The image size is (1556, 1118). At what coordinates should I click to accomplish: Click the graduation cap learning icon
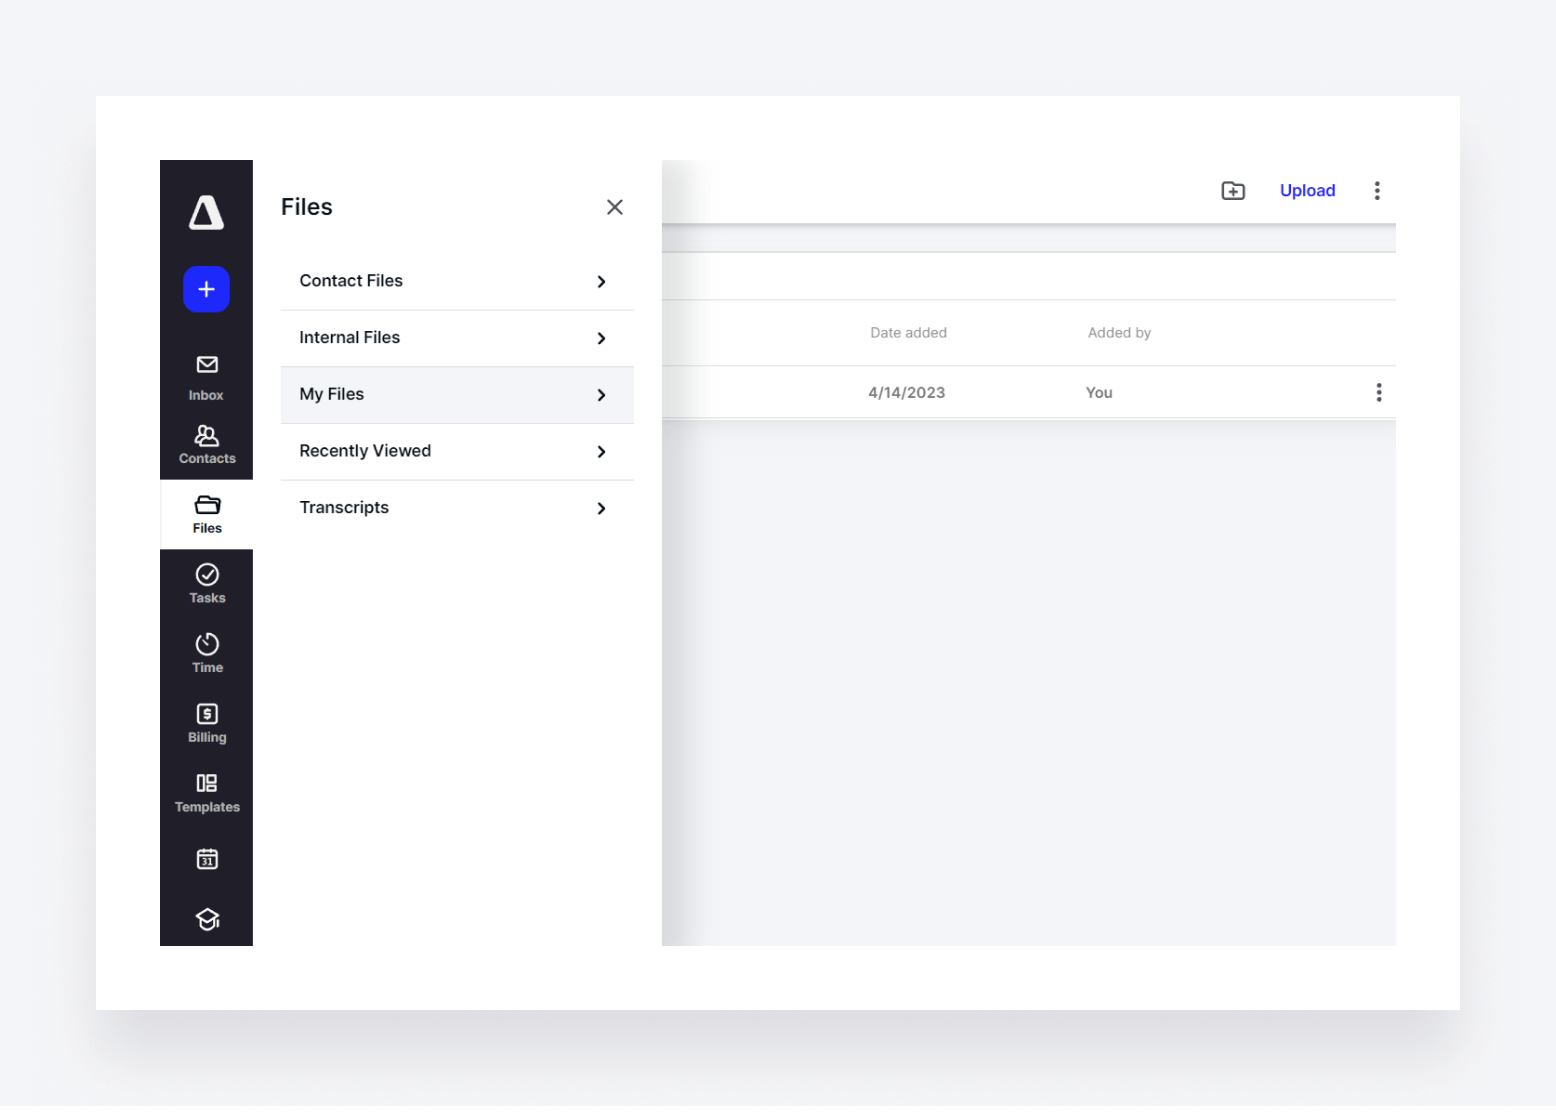206,919
